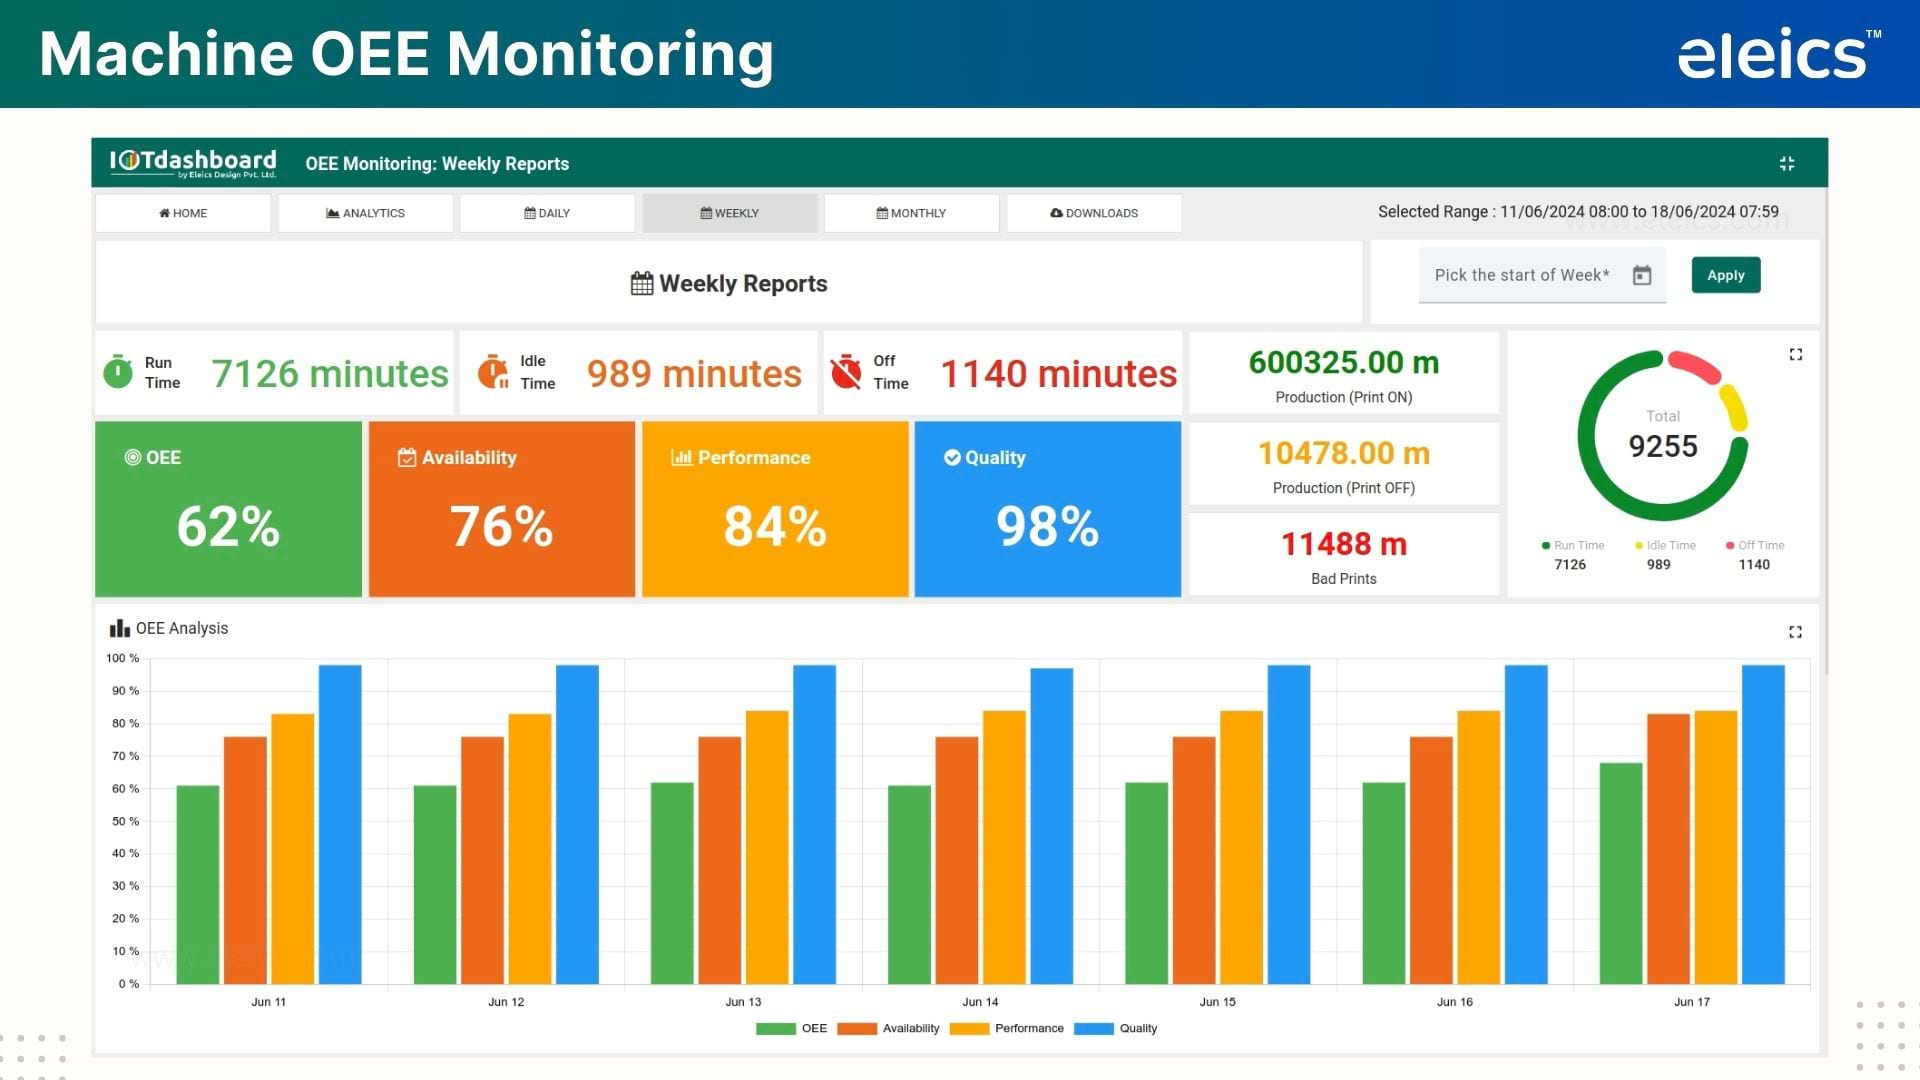Expand the OEE Analysis fullscreen view
Viewport: 1920px width, 1080px height.
click(x=1796, y=632)
